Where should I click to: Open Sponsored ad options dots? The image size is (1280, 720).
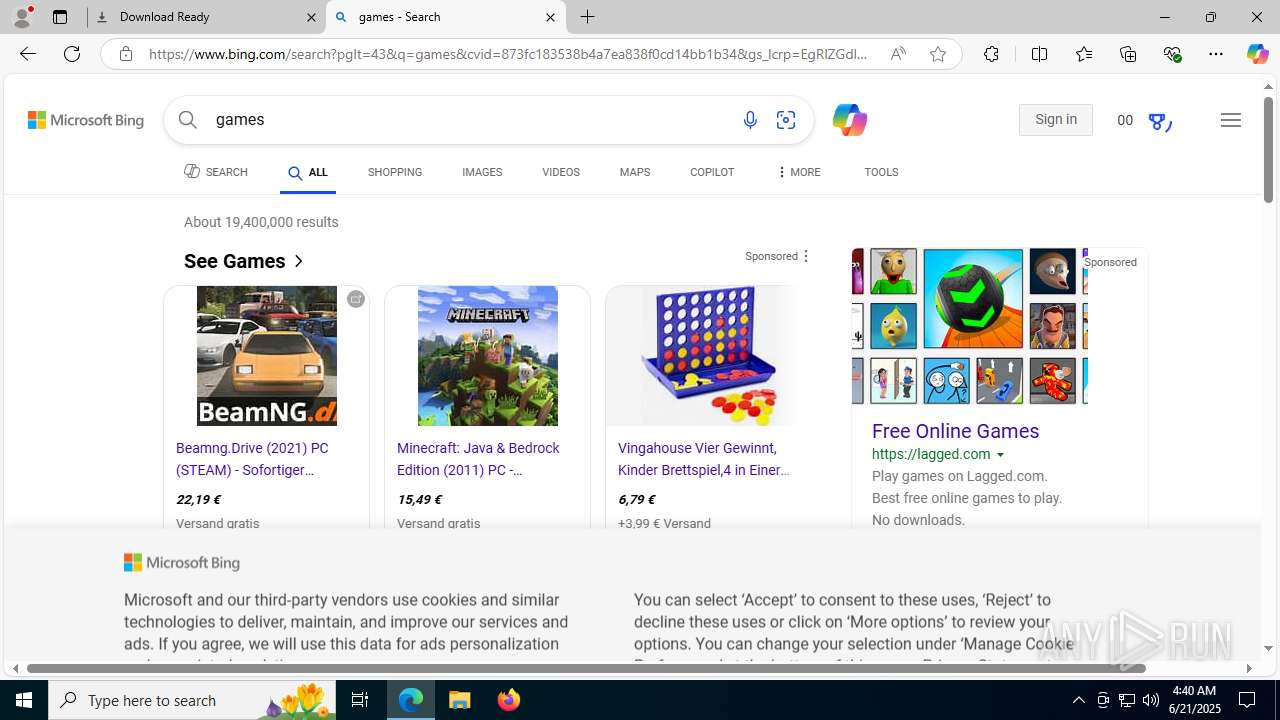pos(806,256)
